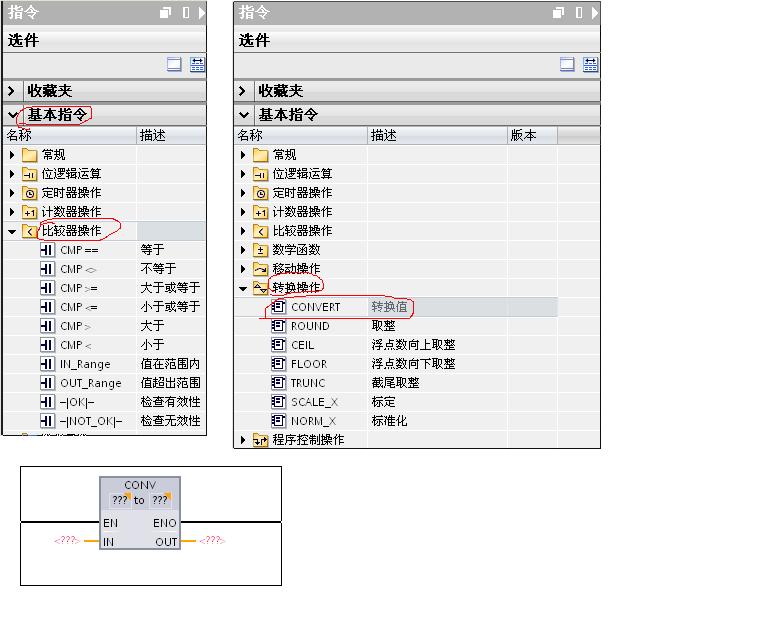
Task: Click the NORM_X instruction icon
Action: click(x=278, y=421)
